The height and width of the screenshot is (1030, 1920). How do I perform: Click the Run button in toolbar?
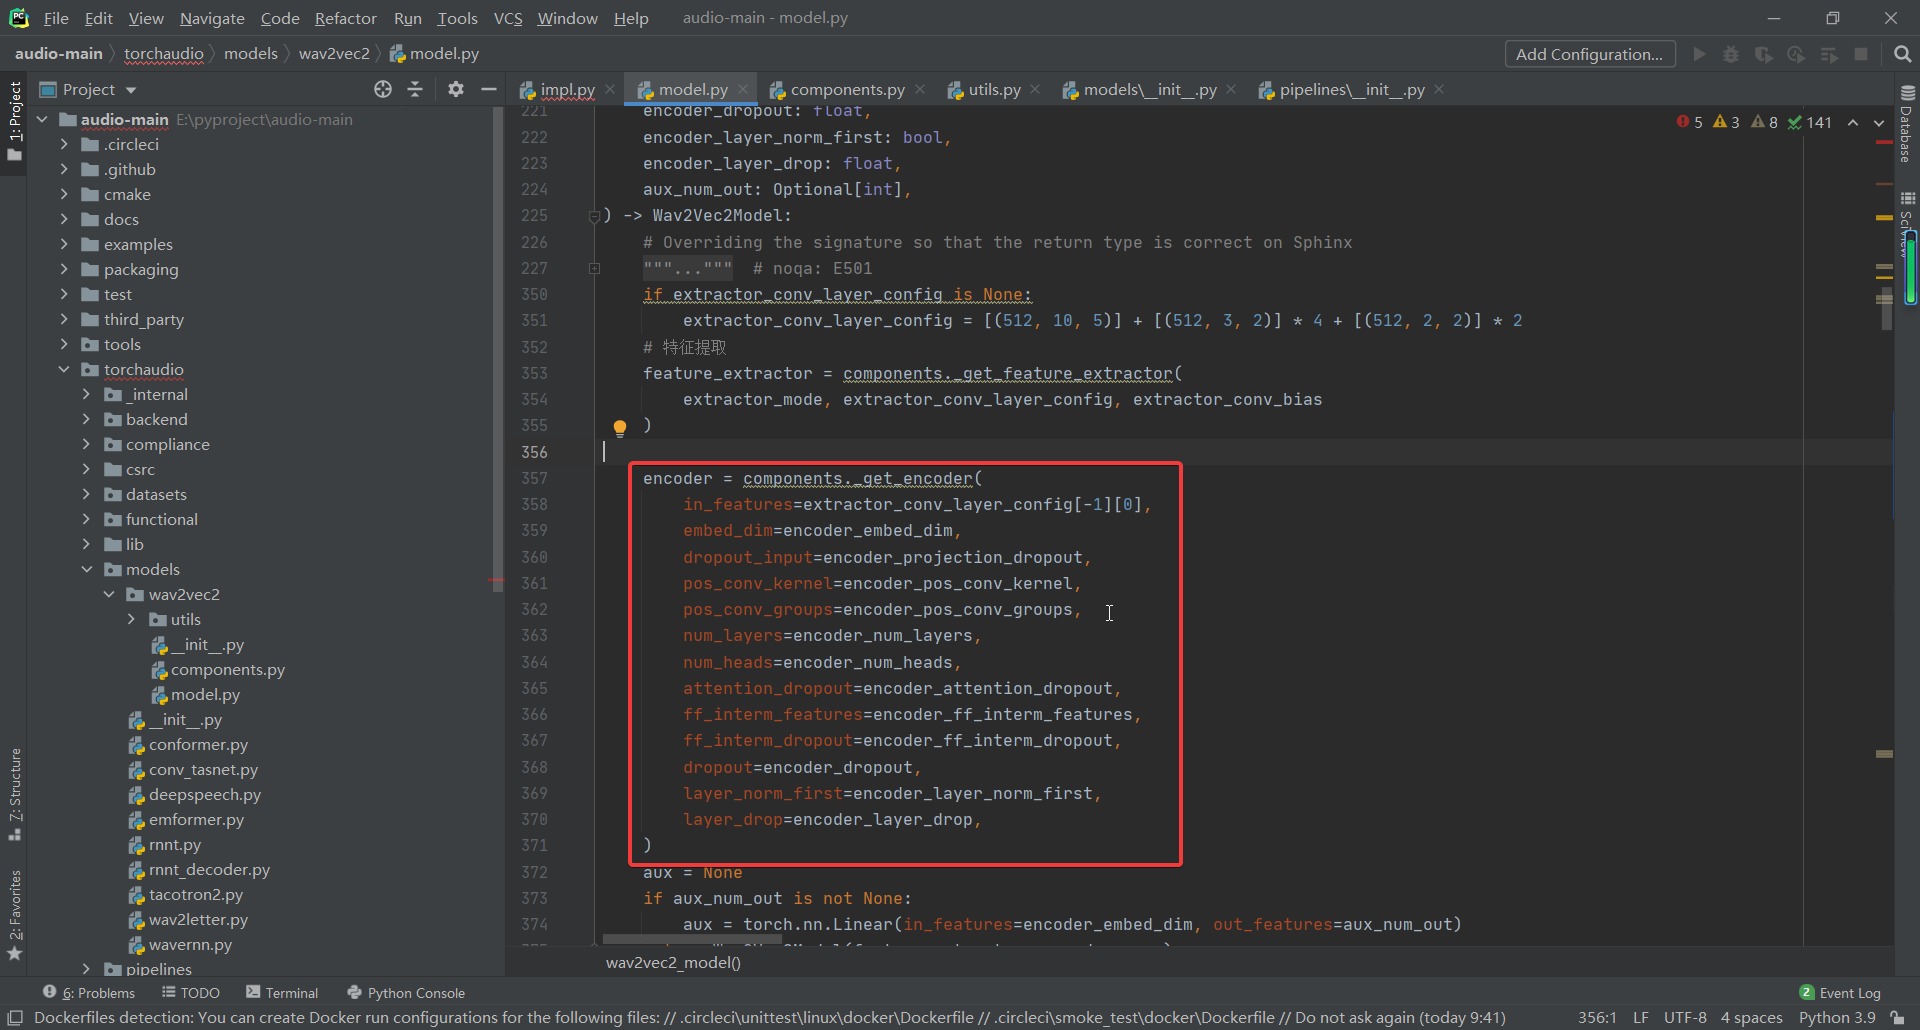[x=1699, y=54]
